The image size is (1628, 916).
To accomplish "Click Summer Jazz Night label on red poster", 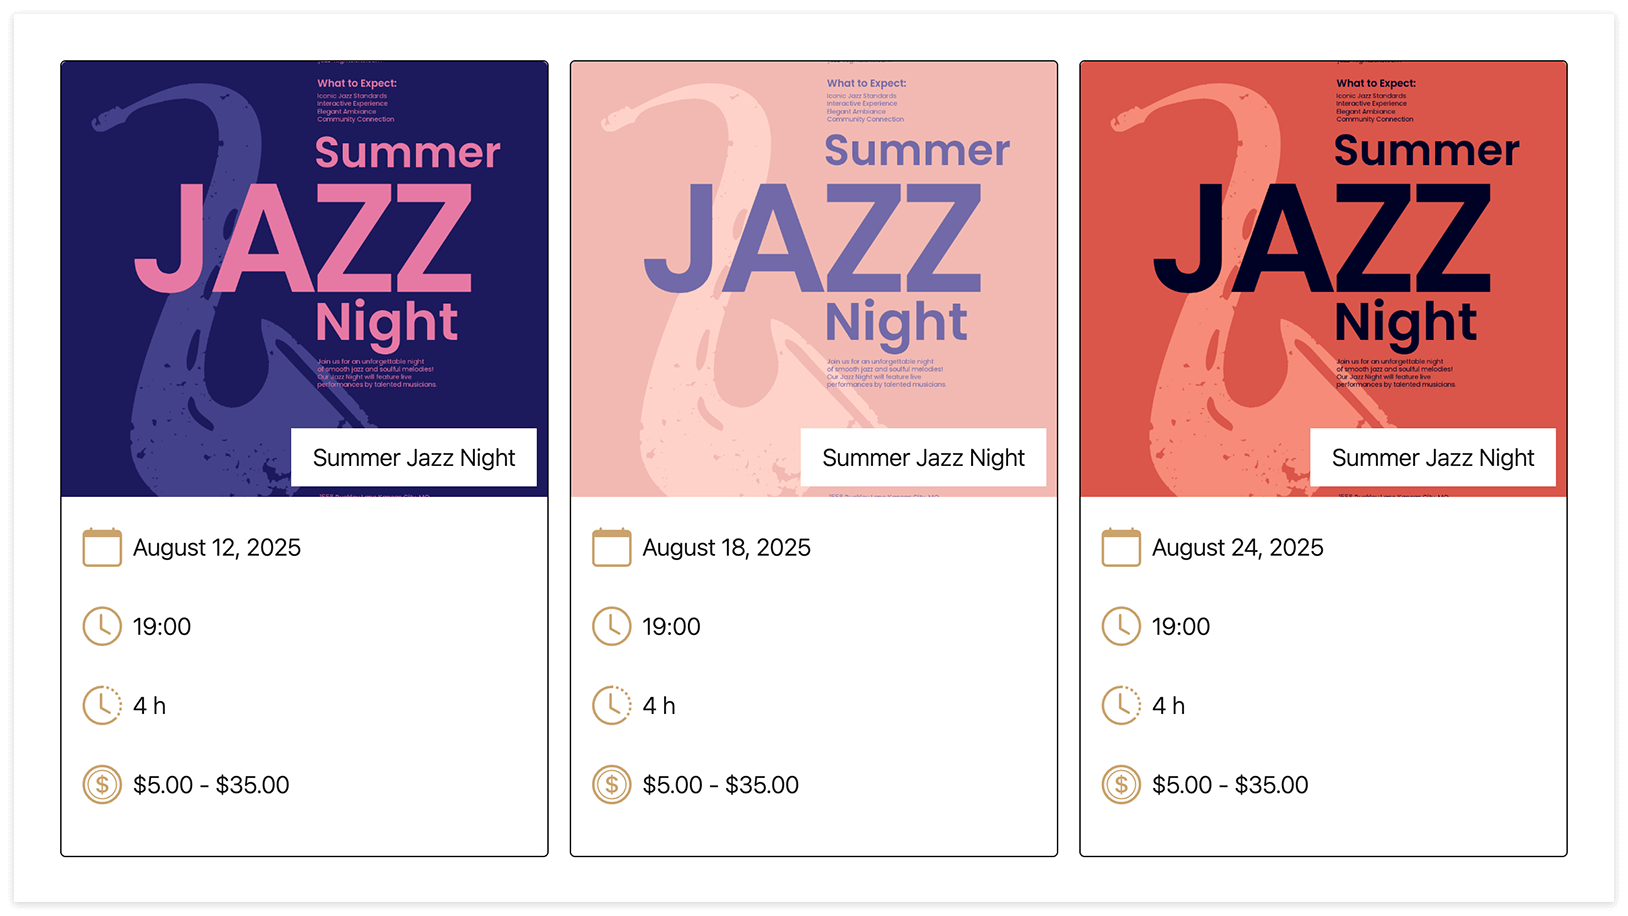I will pyautogui.click(x=1433, y=458).
